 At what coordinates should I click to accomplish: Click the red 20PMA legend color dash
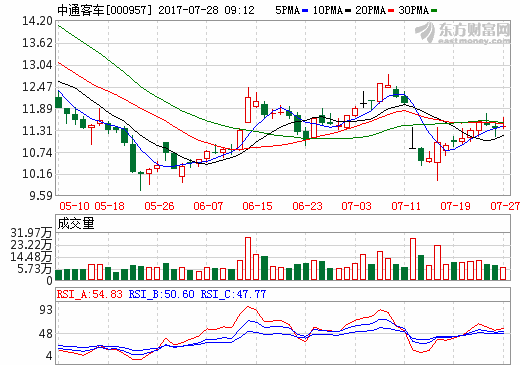[x=391, y=11]
